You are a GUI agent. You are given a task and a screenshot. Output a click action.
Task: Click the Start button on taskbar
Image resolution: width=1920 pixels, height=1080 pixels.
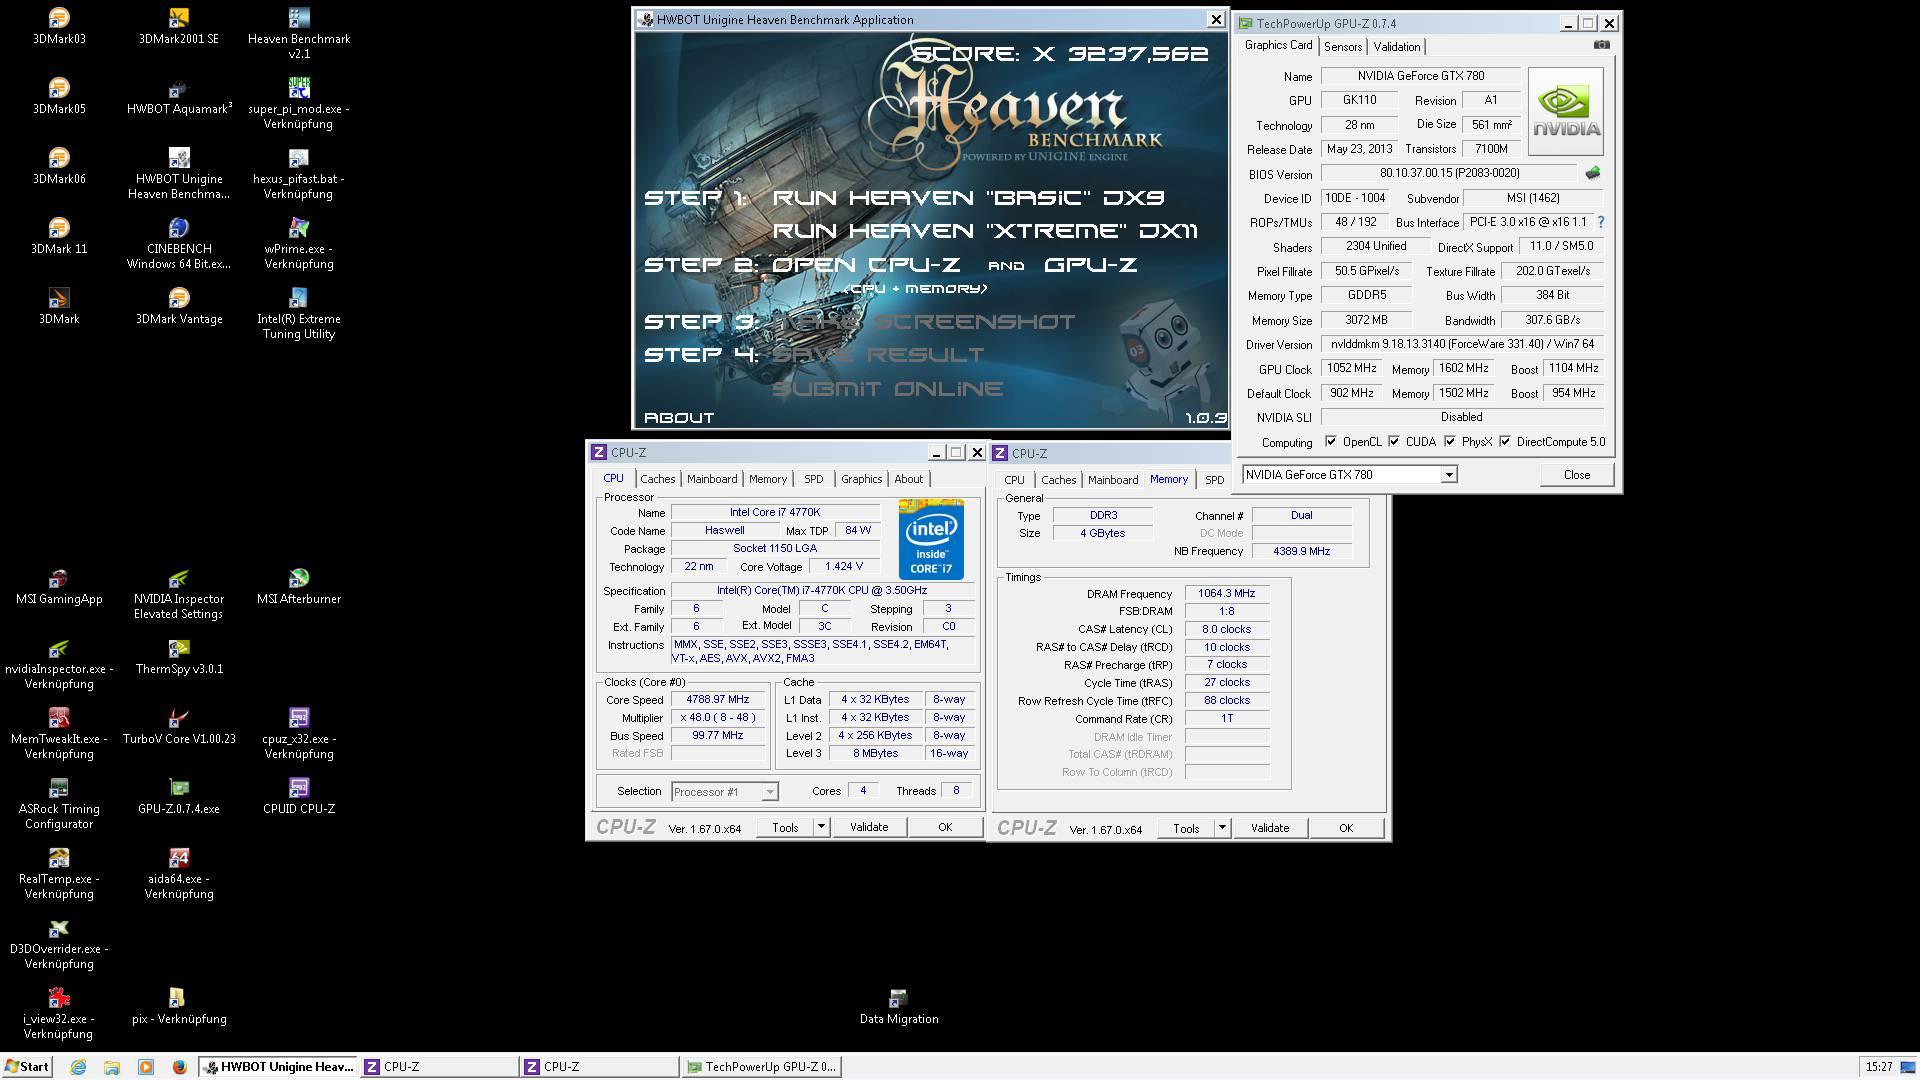pyautogui.click(x=27, y=1067)
